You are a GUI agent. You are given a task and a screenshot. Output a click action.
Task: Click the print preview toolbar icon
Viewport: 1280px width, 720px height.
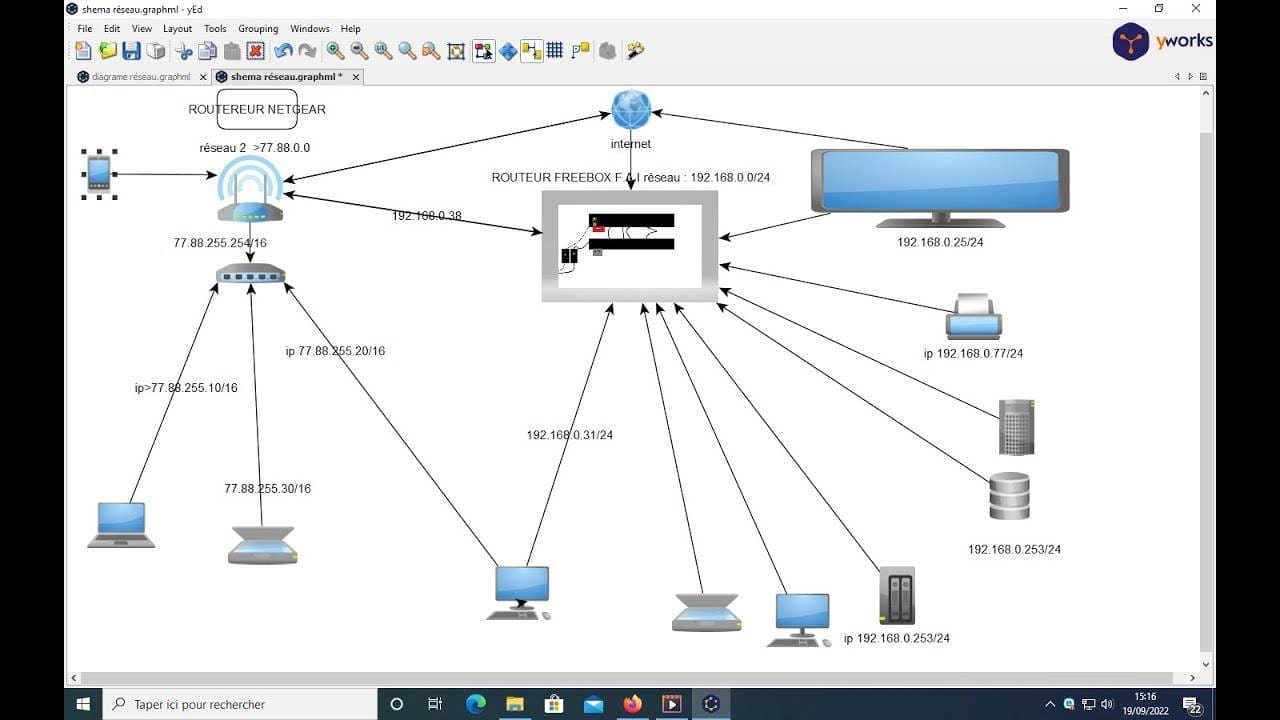coord(156,51)
